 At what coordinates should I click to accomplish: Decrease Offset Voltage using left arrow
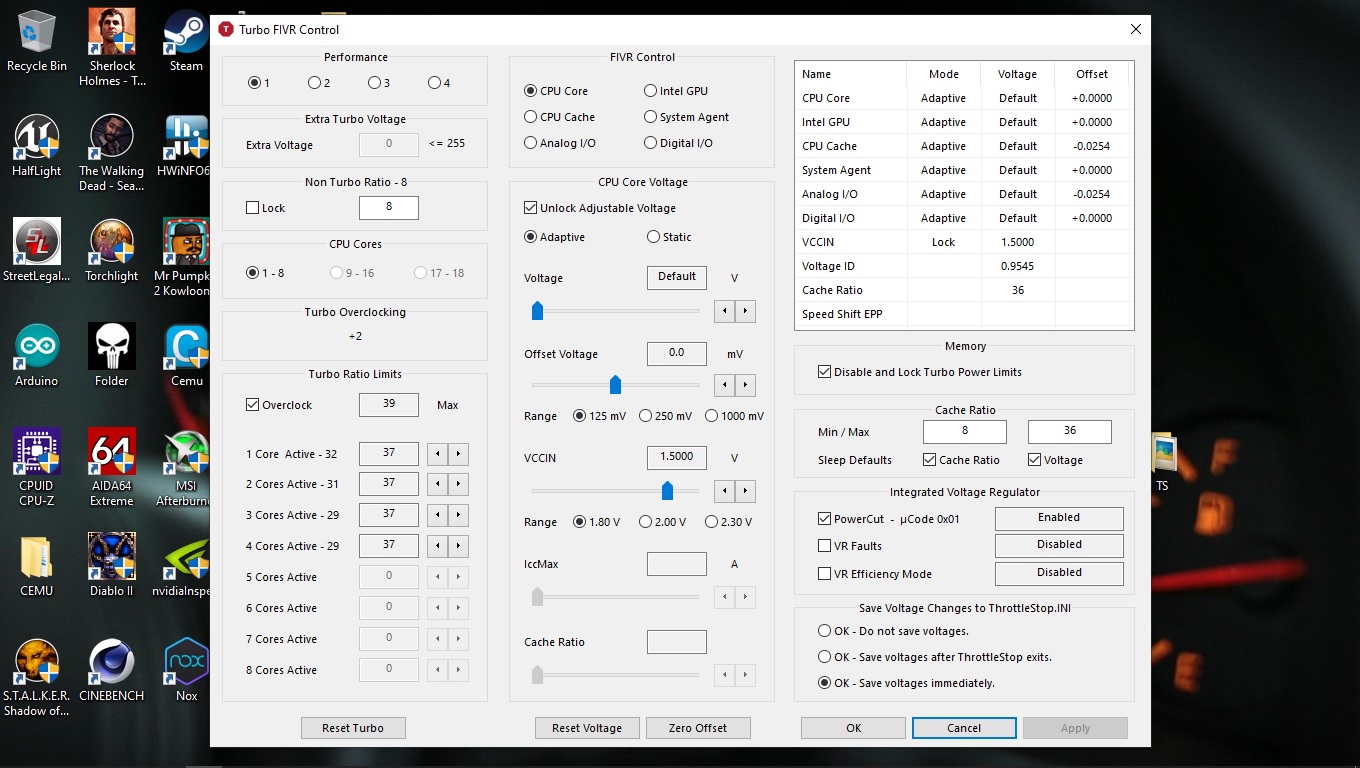pyautogui.click(x=724, y=385)
